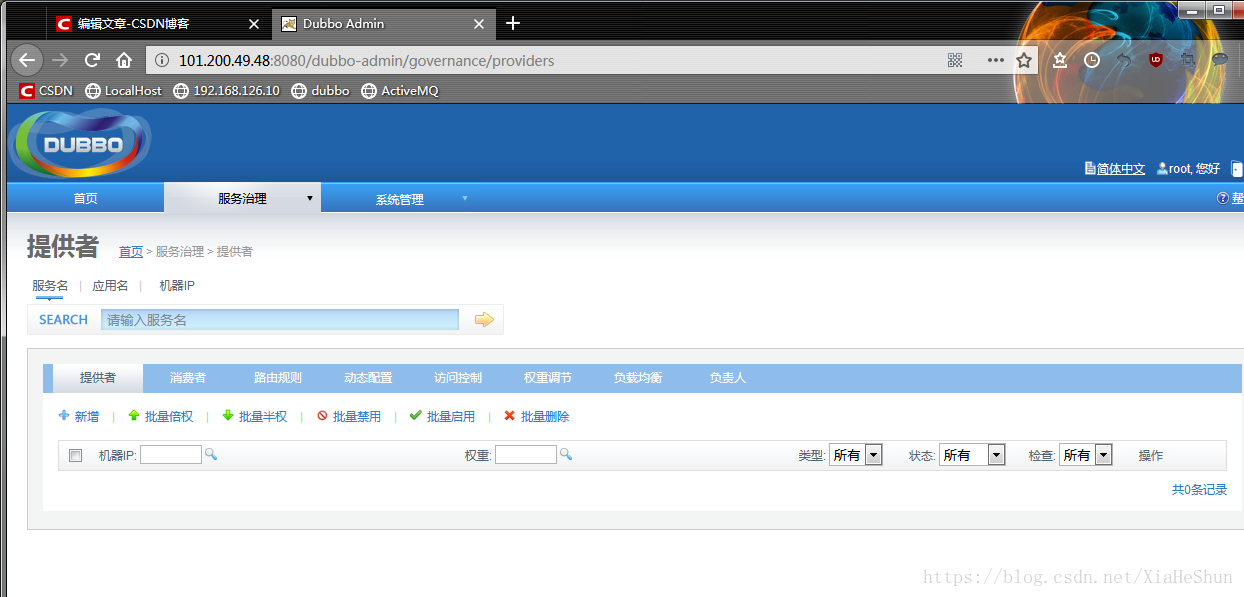The width and height of the screenshot is (1244, 597).
Task: Click the magnifier next to 权重 field
Action: tap(566, 454)
